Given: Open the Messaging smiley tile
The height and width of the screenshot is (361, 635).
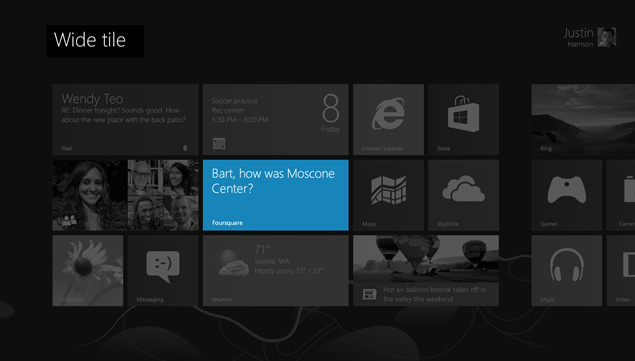Looking at the screenshot, I should pyautogui.click(x=163, y=271).
